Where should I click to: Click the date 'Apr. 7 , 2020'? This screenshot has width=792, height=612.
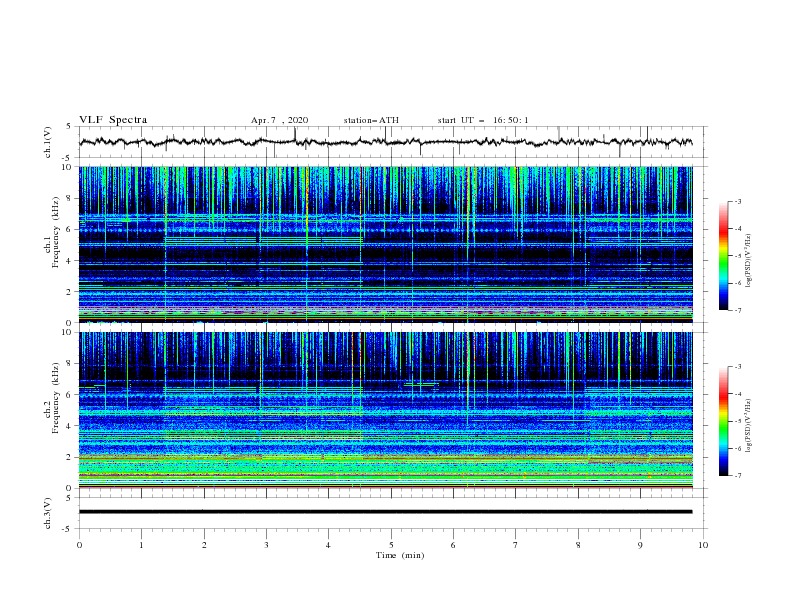pos(279,120)
